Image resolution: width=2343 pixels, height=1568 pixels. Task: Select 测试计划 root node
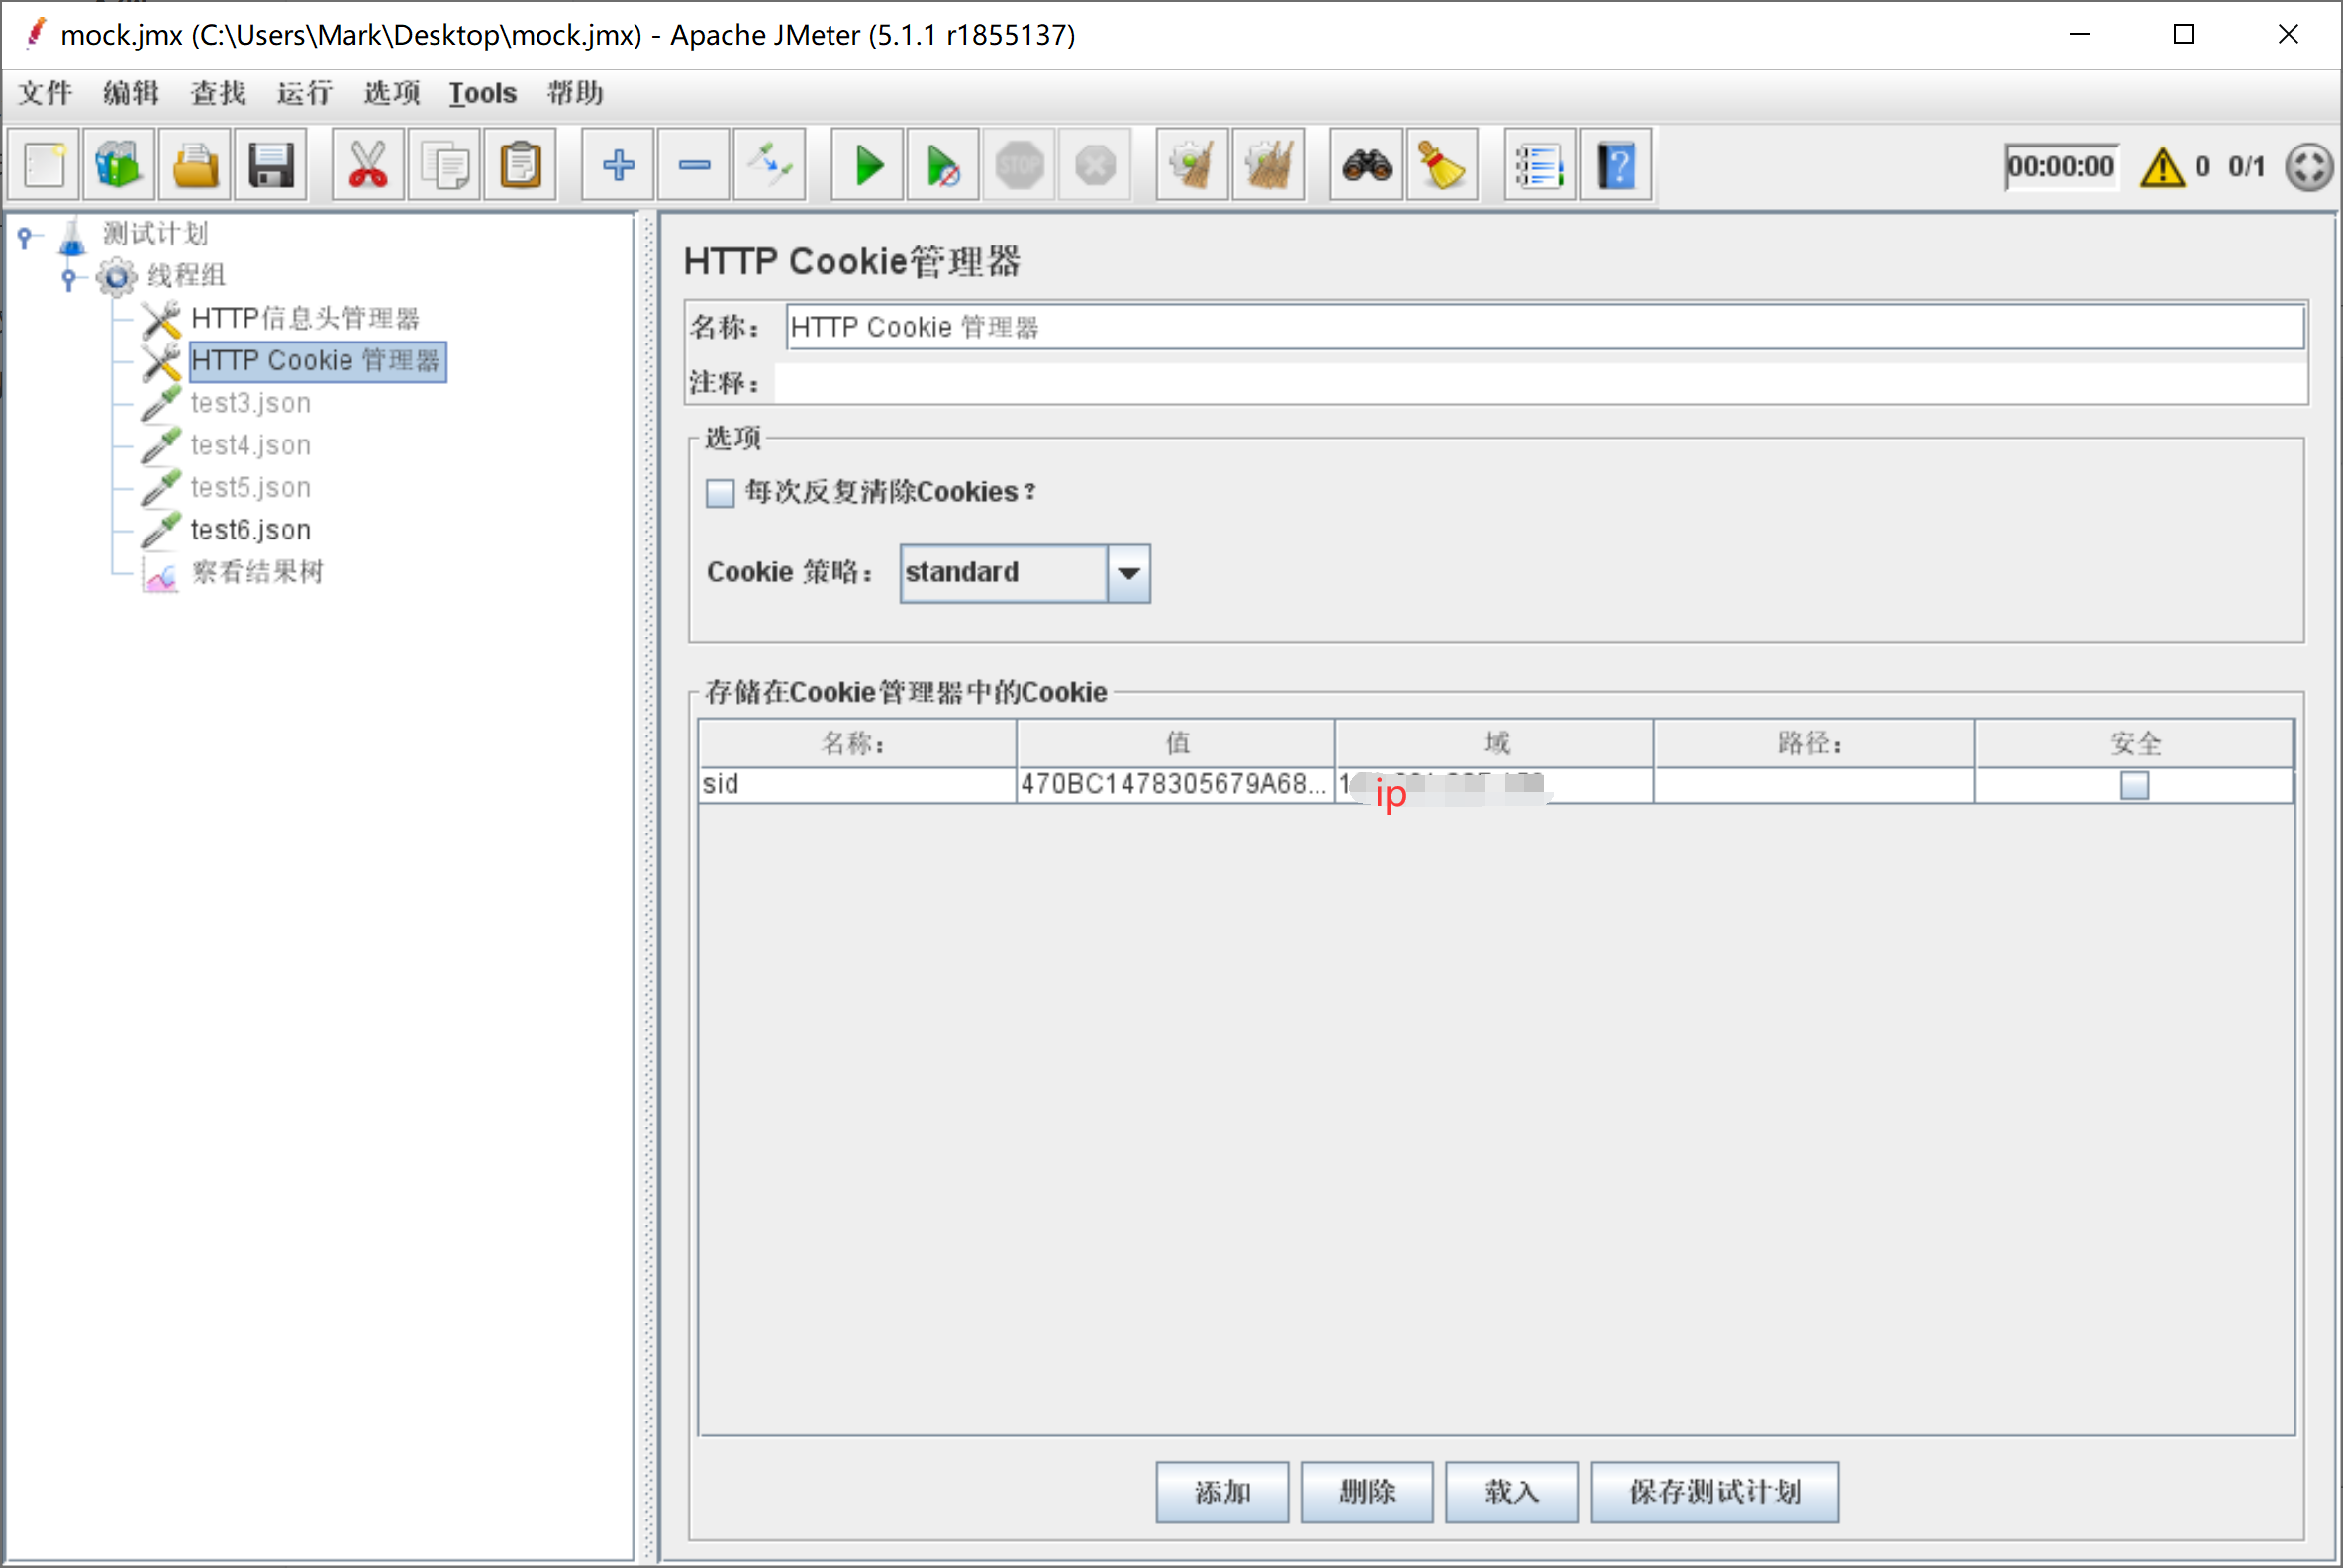point(156,234)
